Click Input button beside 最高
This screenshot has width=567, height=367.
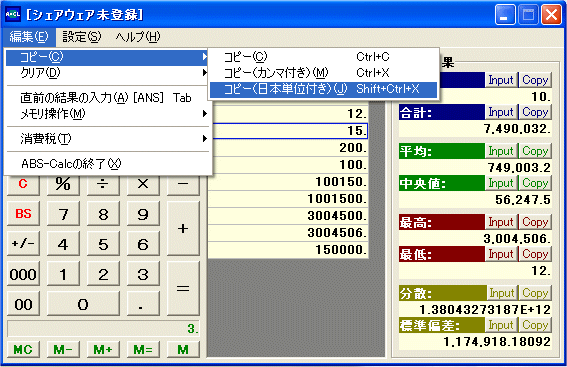tap(501, 222)
